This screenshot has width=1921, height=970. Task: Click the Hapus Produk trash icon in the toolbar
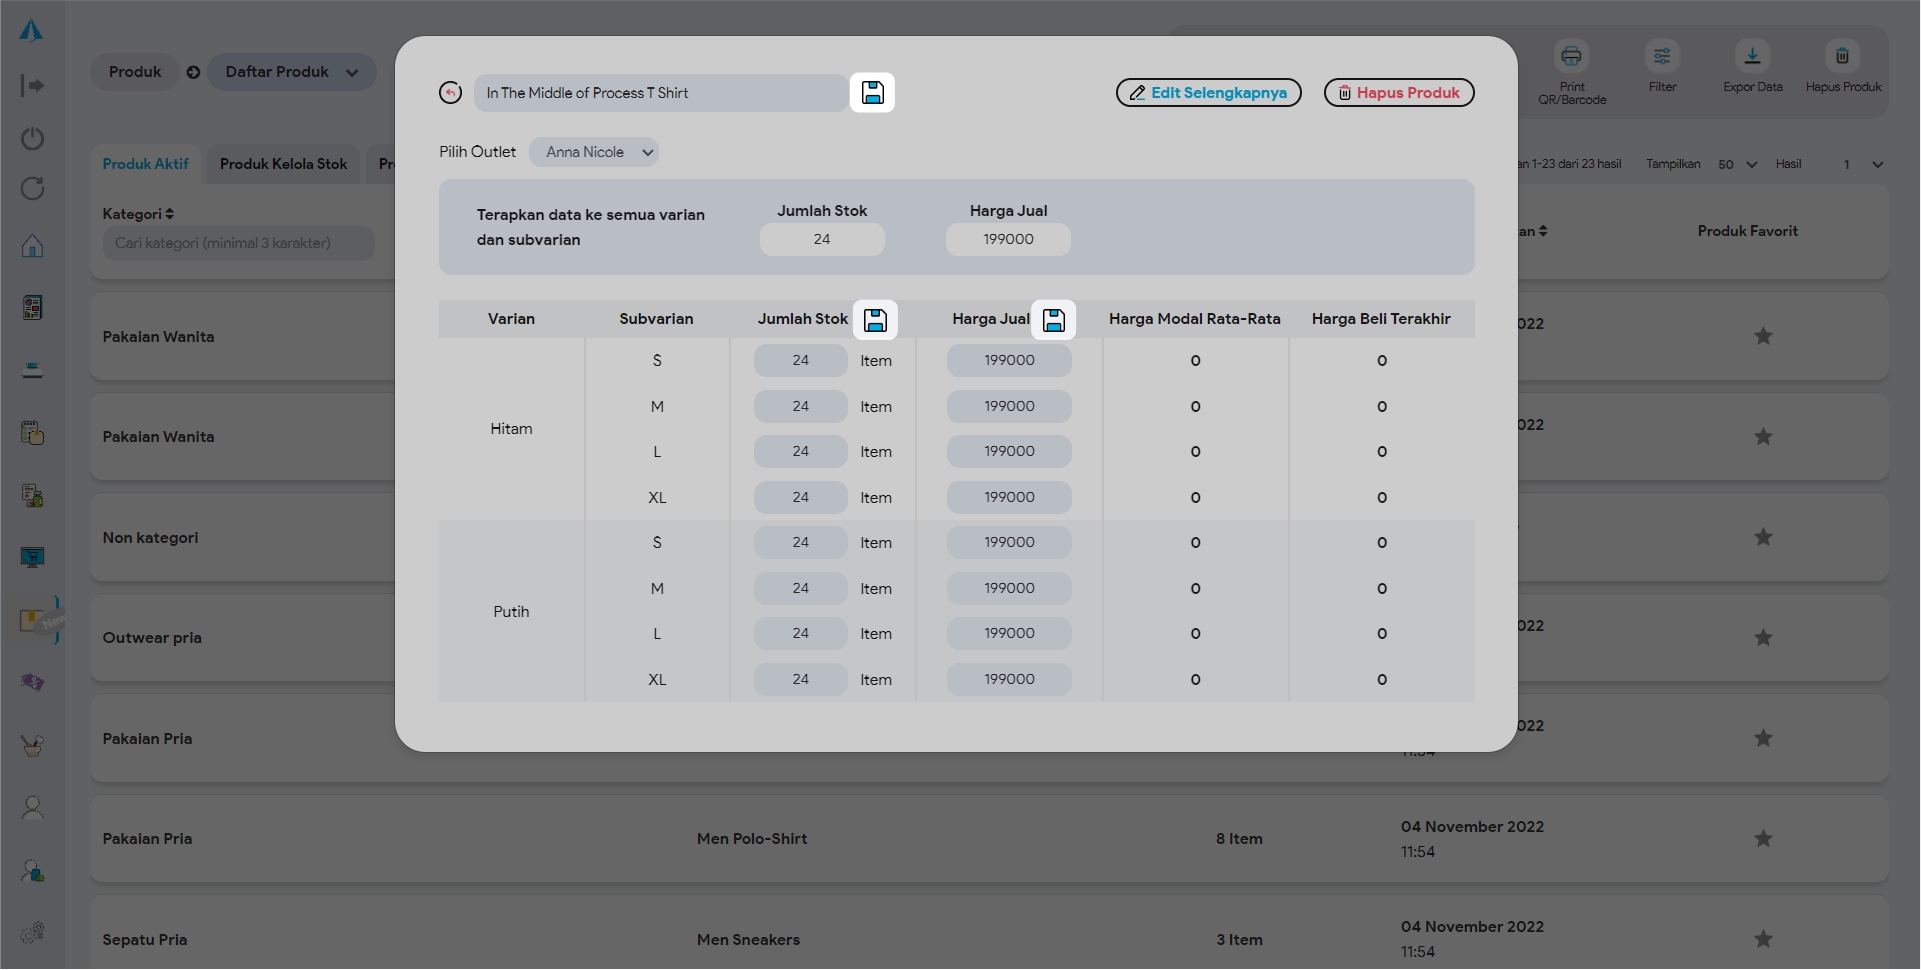1842,56
